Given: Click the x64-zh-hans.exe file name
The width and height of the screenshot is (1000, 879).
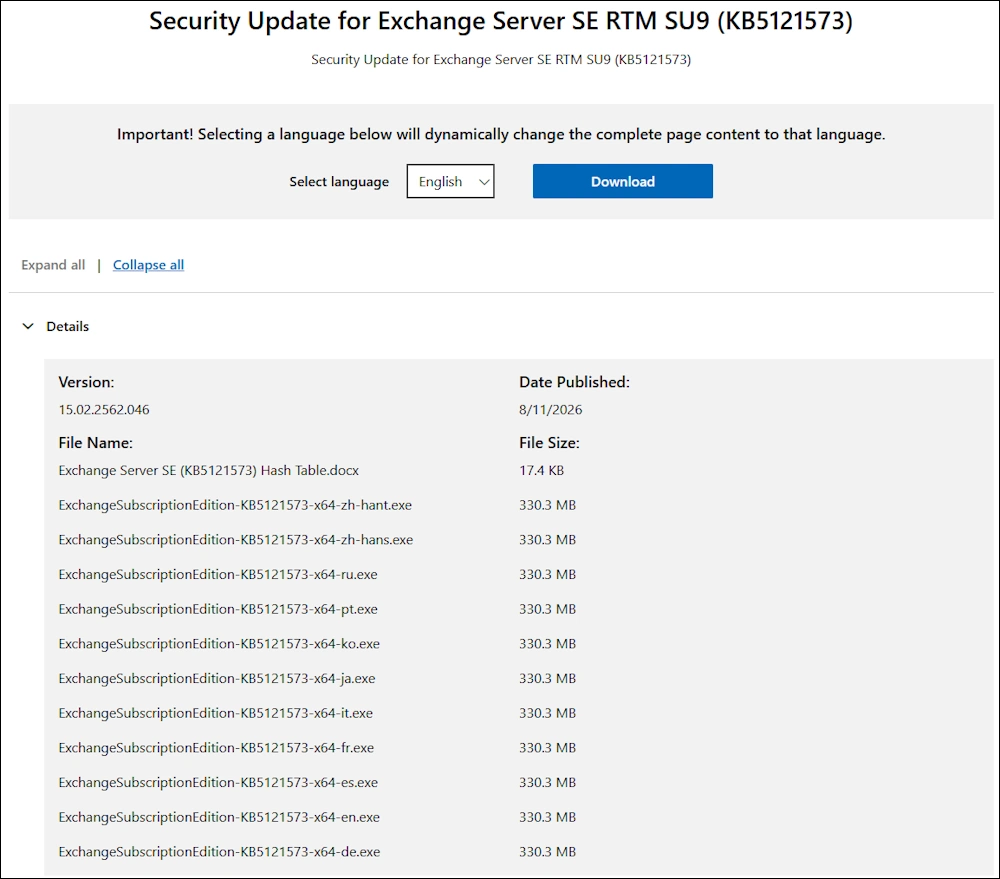Looking at the screenshot, I should (x=236, y=540).
